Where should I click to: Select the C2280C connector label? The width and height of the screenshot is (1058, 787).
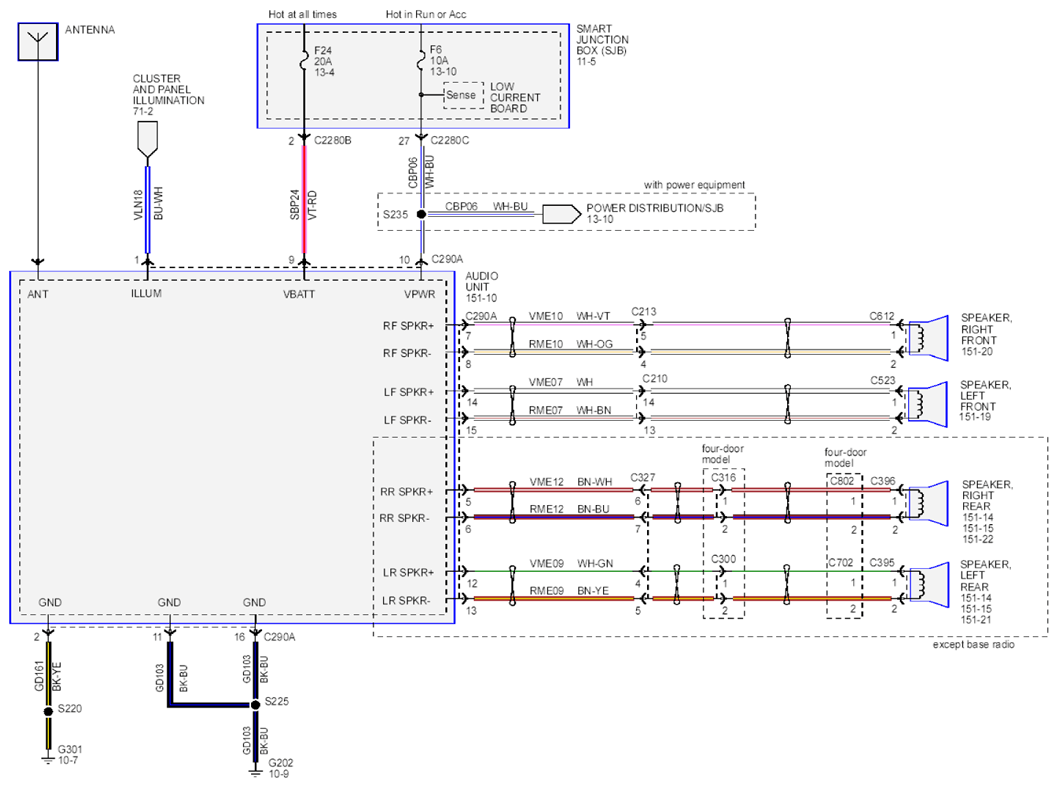pos(449,140)
